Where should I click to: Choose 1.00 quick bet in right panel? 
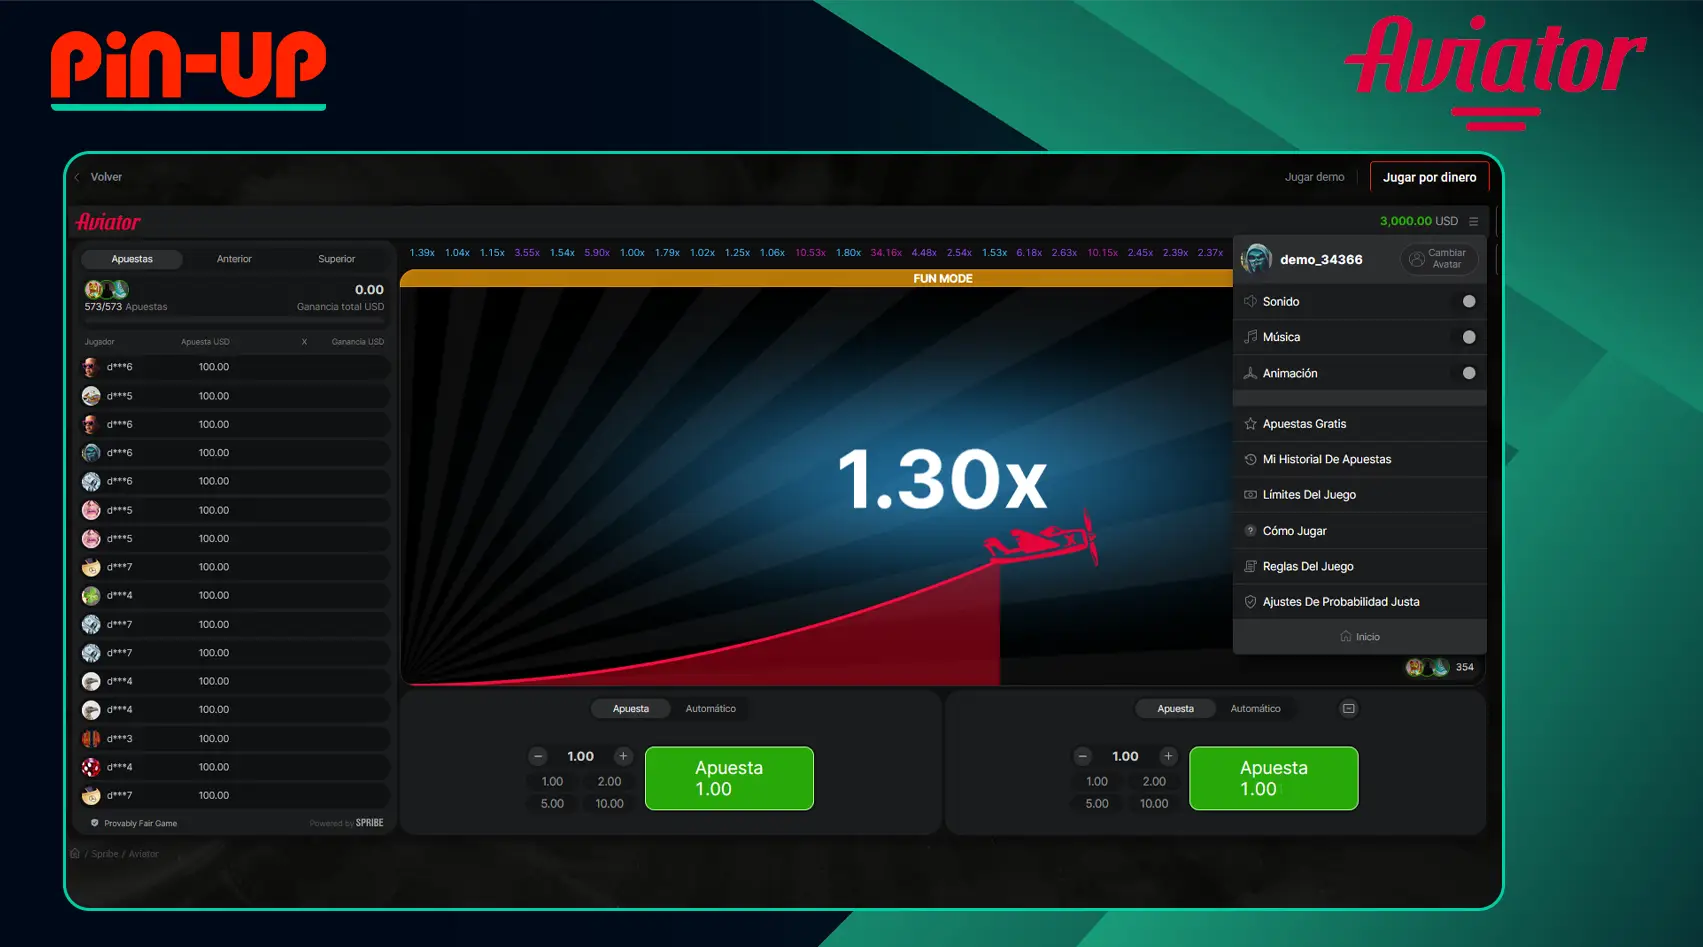[x=1097, y=782]
